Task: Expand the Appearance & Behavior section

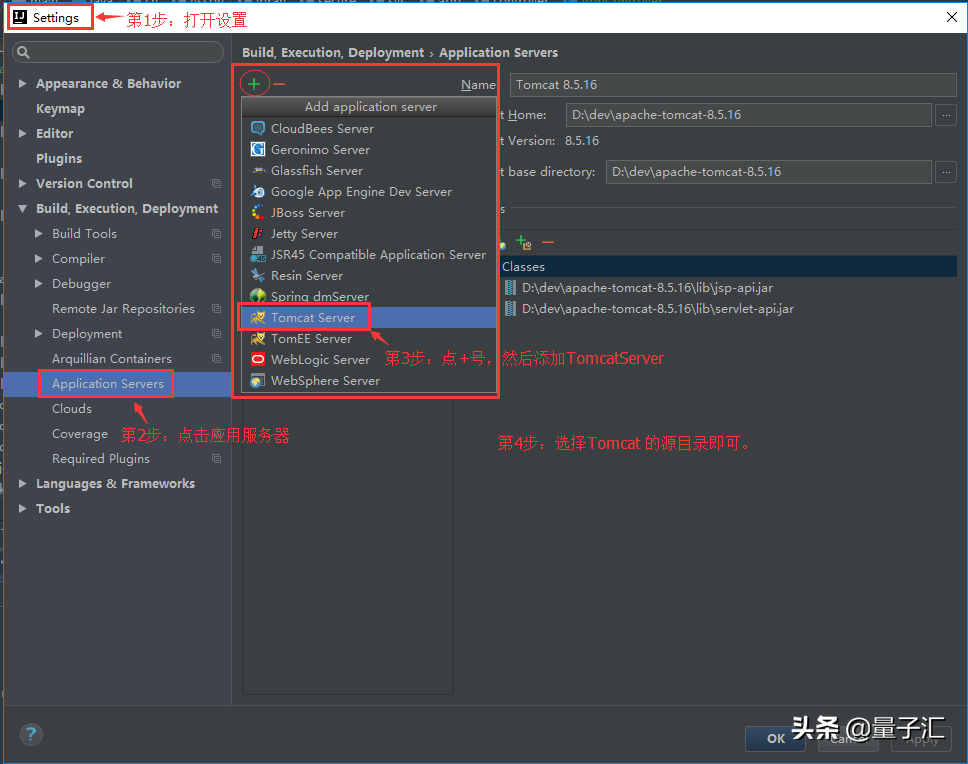Action: [21, 83]
